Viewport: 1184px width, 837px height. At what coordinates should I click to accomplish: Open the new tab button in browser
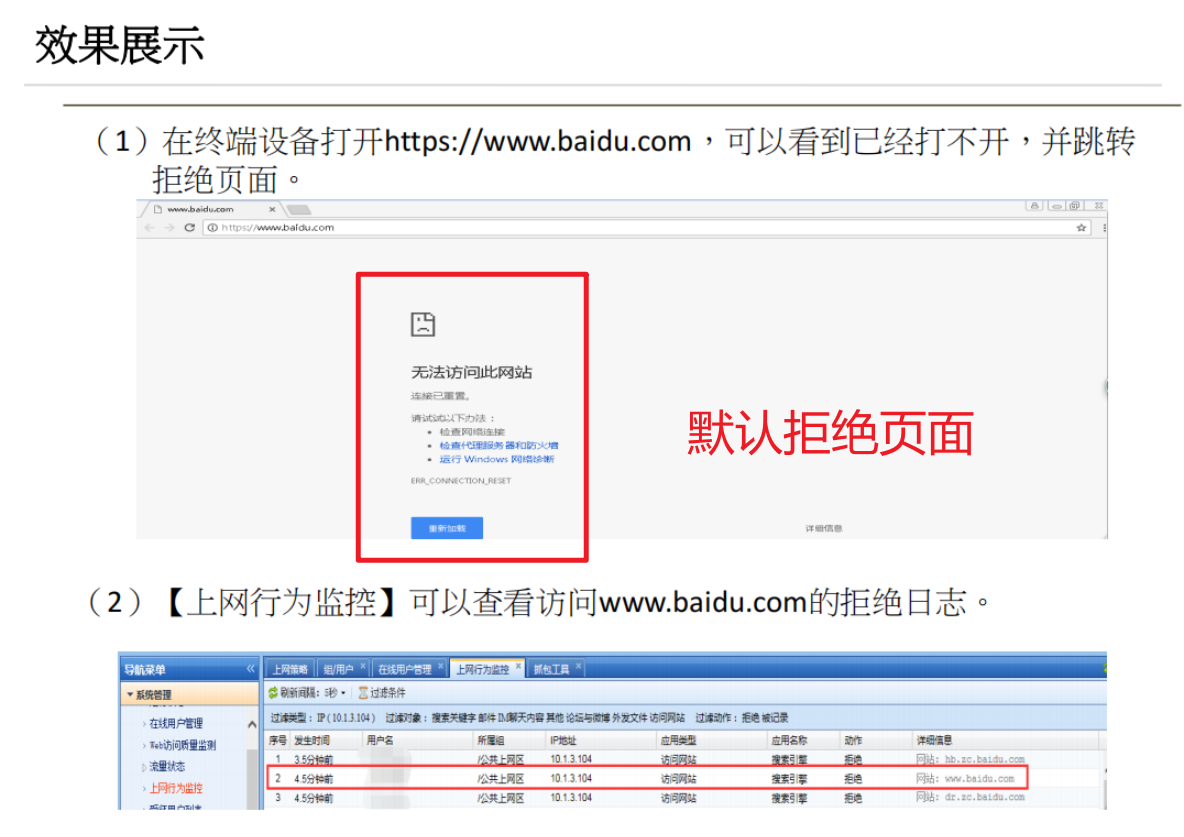[299, 209]
